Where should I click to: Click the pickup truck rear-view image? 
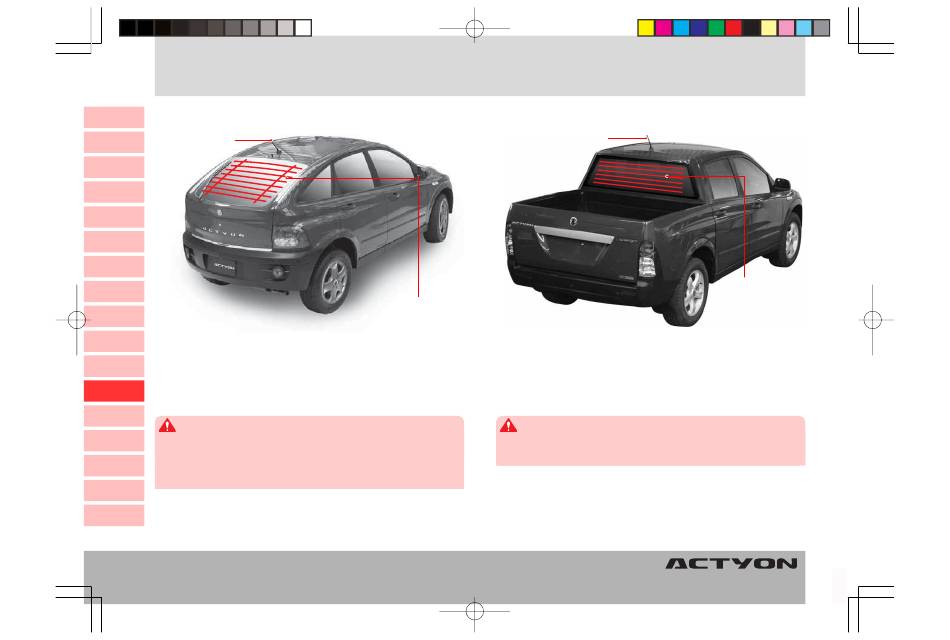click(656, 233)
